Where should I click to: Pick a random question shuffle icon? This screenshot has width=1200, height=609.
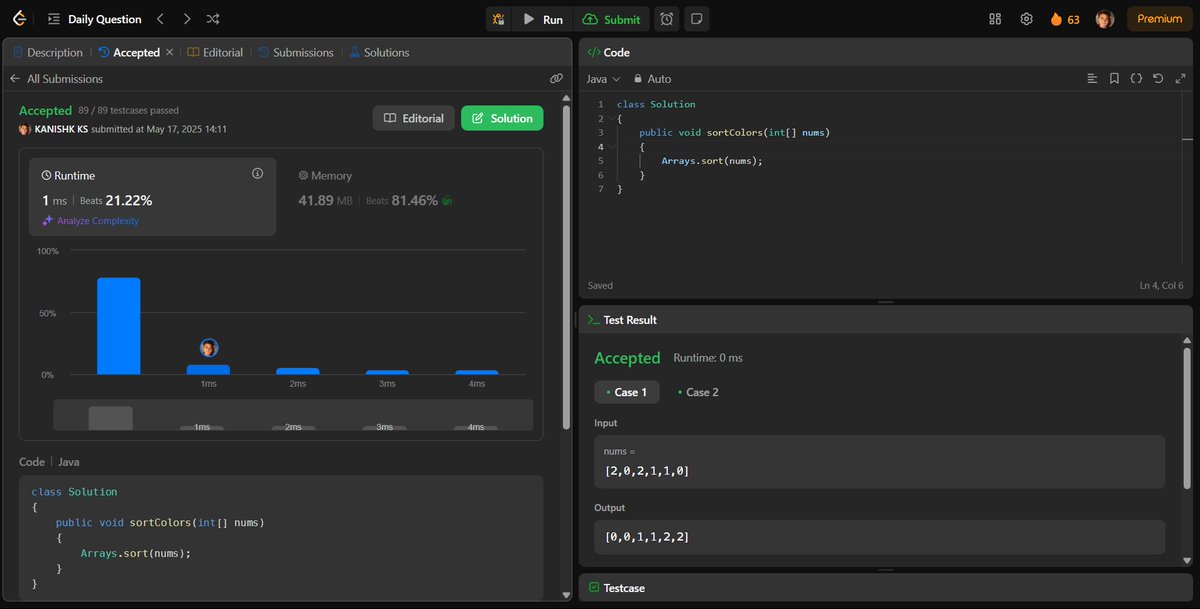pyautogui.click(x=213, y=19)
